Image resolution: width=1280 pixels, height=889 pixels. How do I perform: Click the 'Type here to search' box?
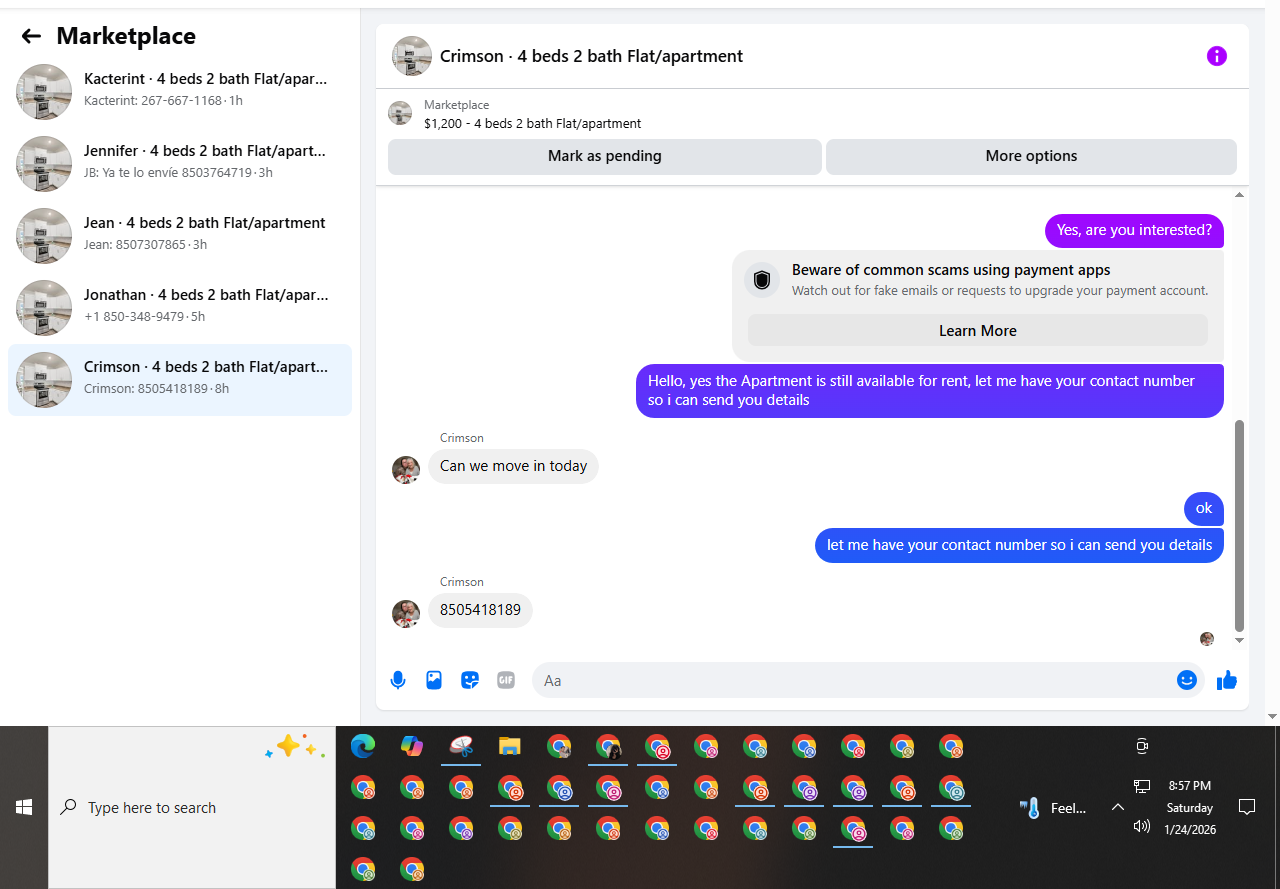pos(192,807)
